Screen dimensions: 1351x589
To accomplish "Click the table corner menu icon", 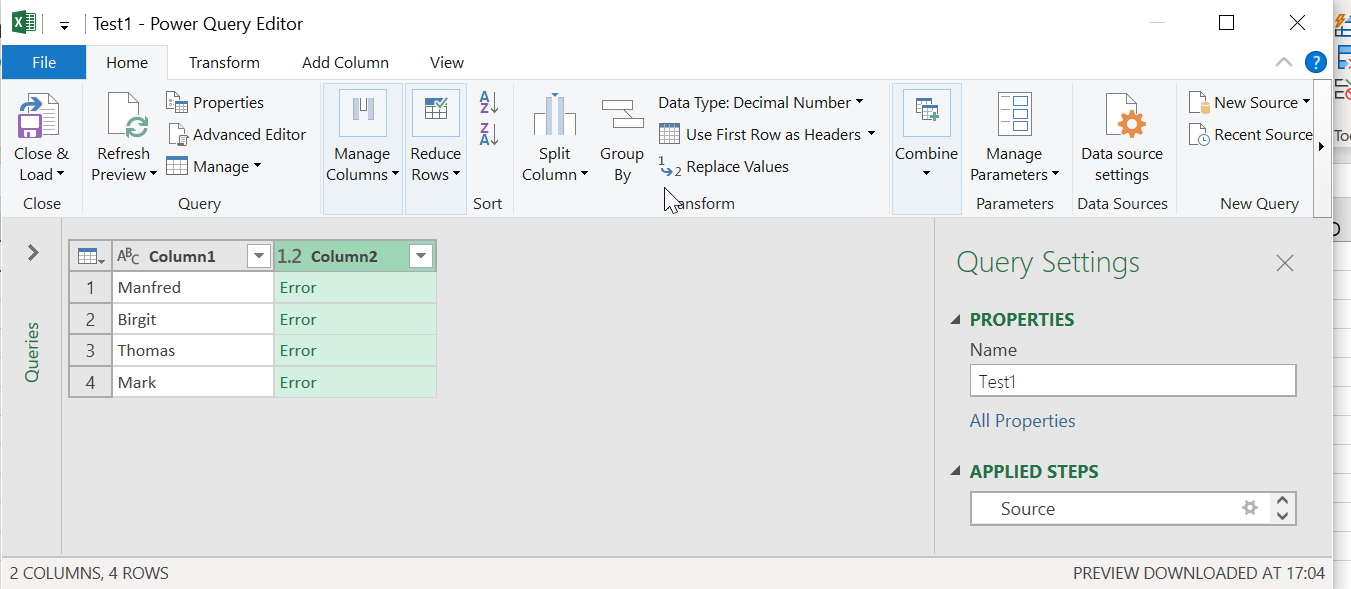I will 90,257.
